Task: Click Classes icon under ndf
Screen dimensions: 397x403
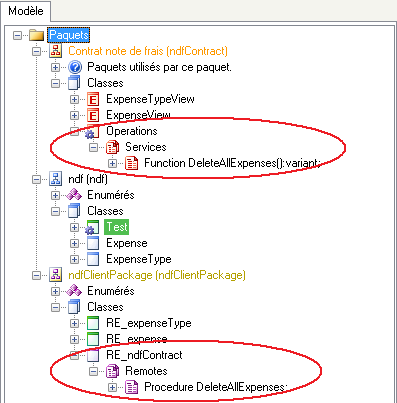Action: point(74,211)
